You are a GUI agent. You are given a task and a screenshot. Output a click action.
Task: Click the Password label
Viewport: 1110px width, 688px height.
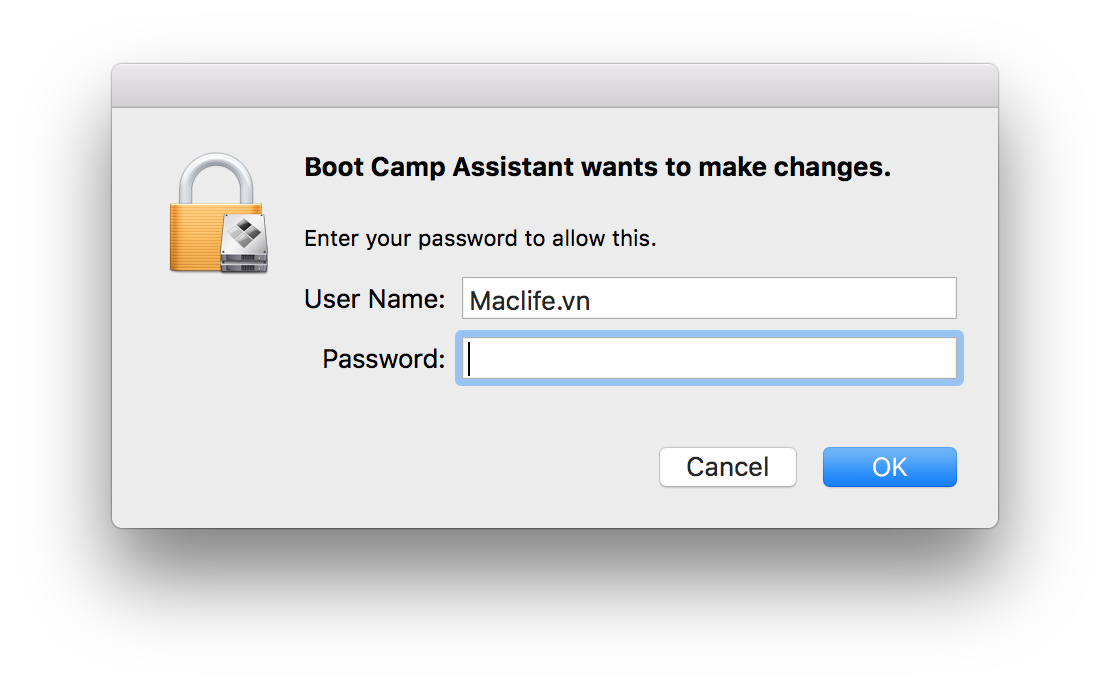coord(383,358)
